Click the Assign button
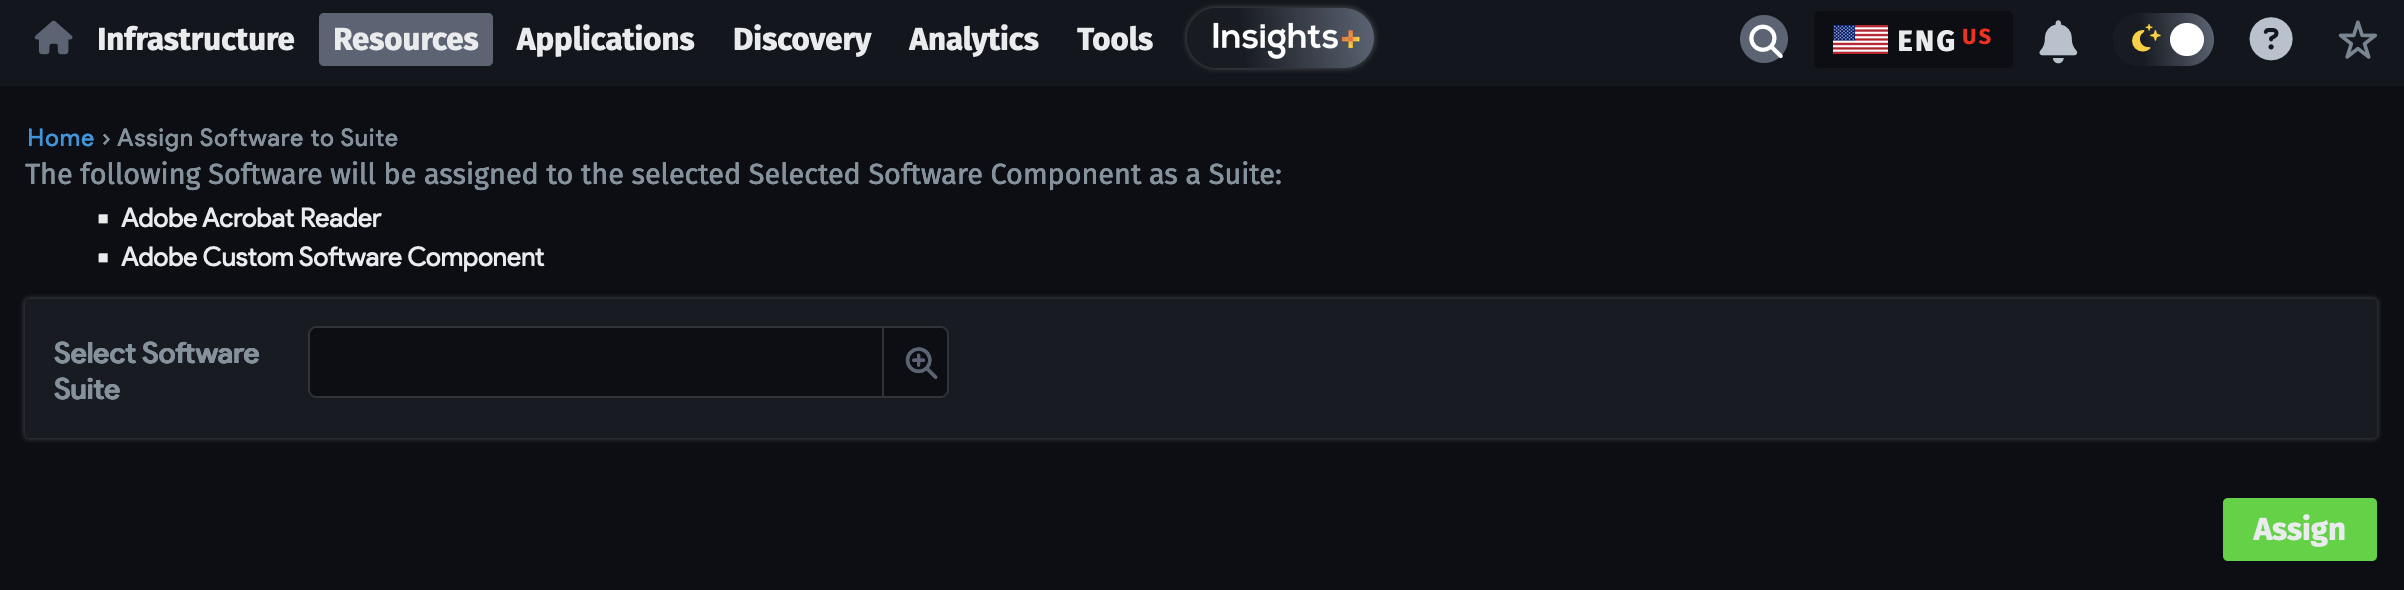Image resolution: width=2404 pixels, height=590 pixels. pos(2299,528)
